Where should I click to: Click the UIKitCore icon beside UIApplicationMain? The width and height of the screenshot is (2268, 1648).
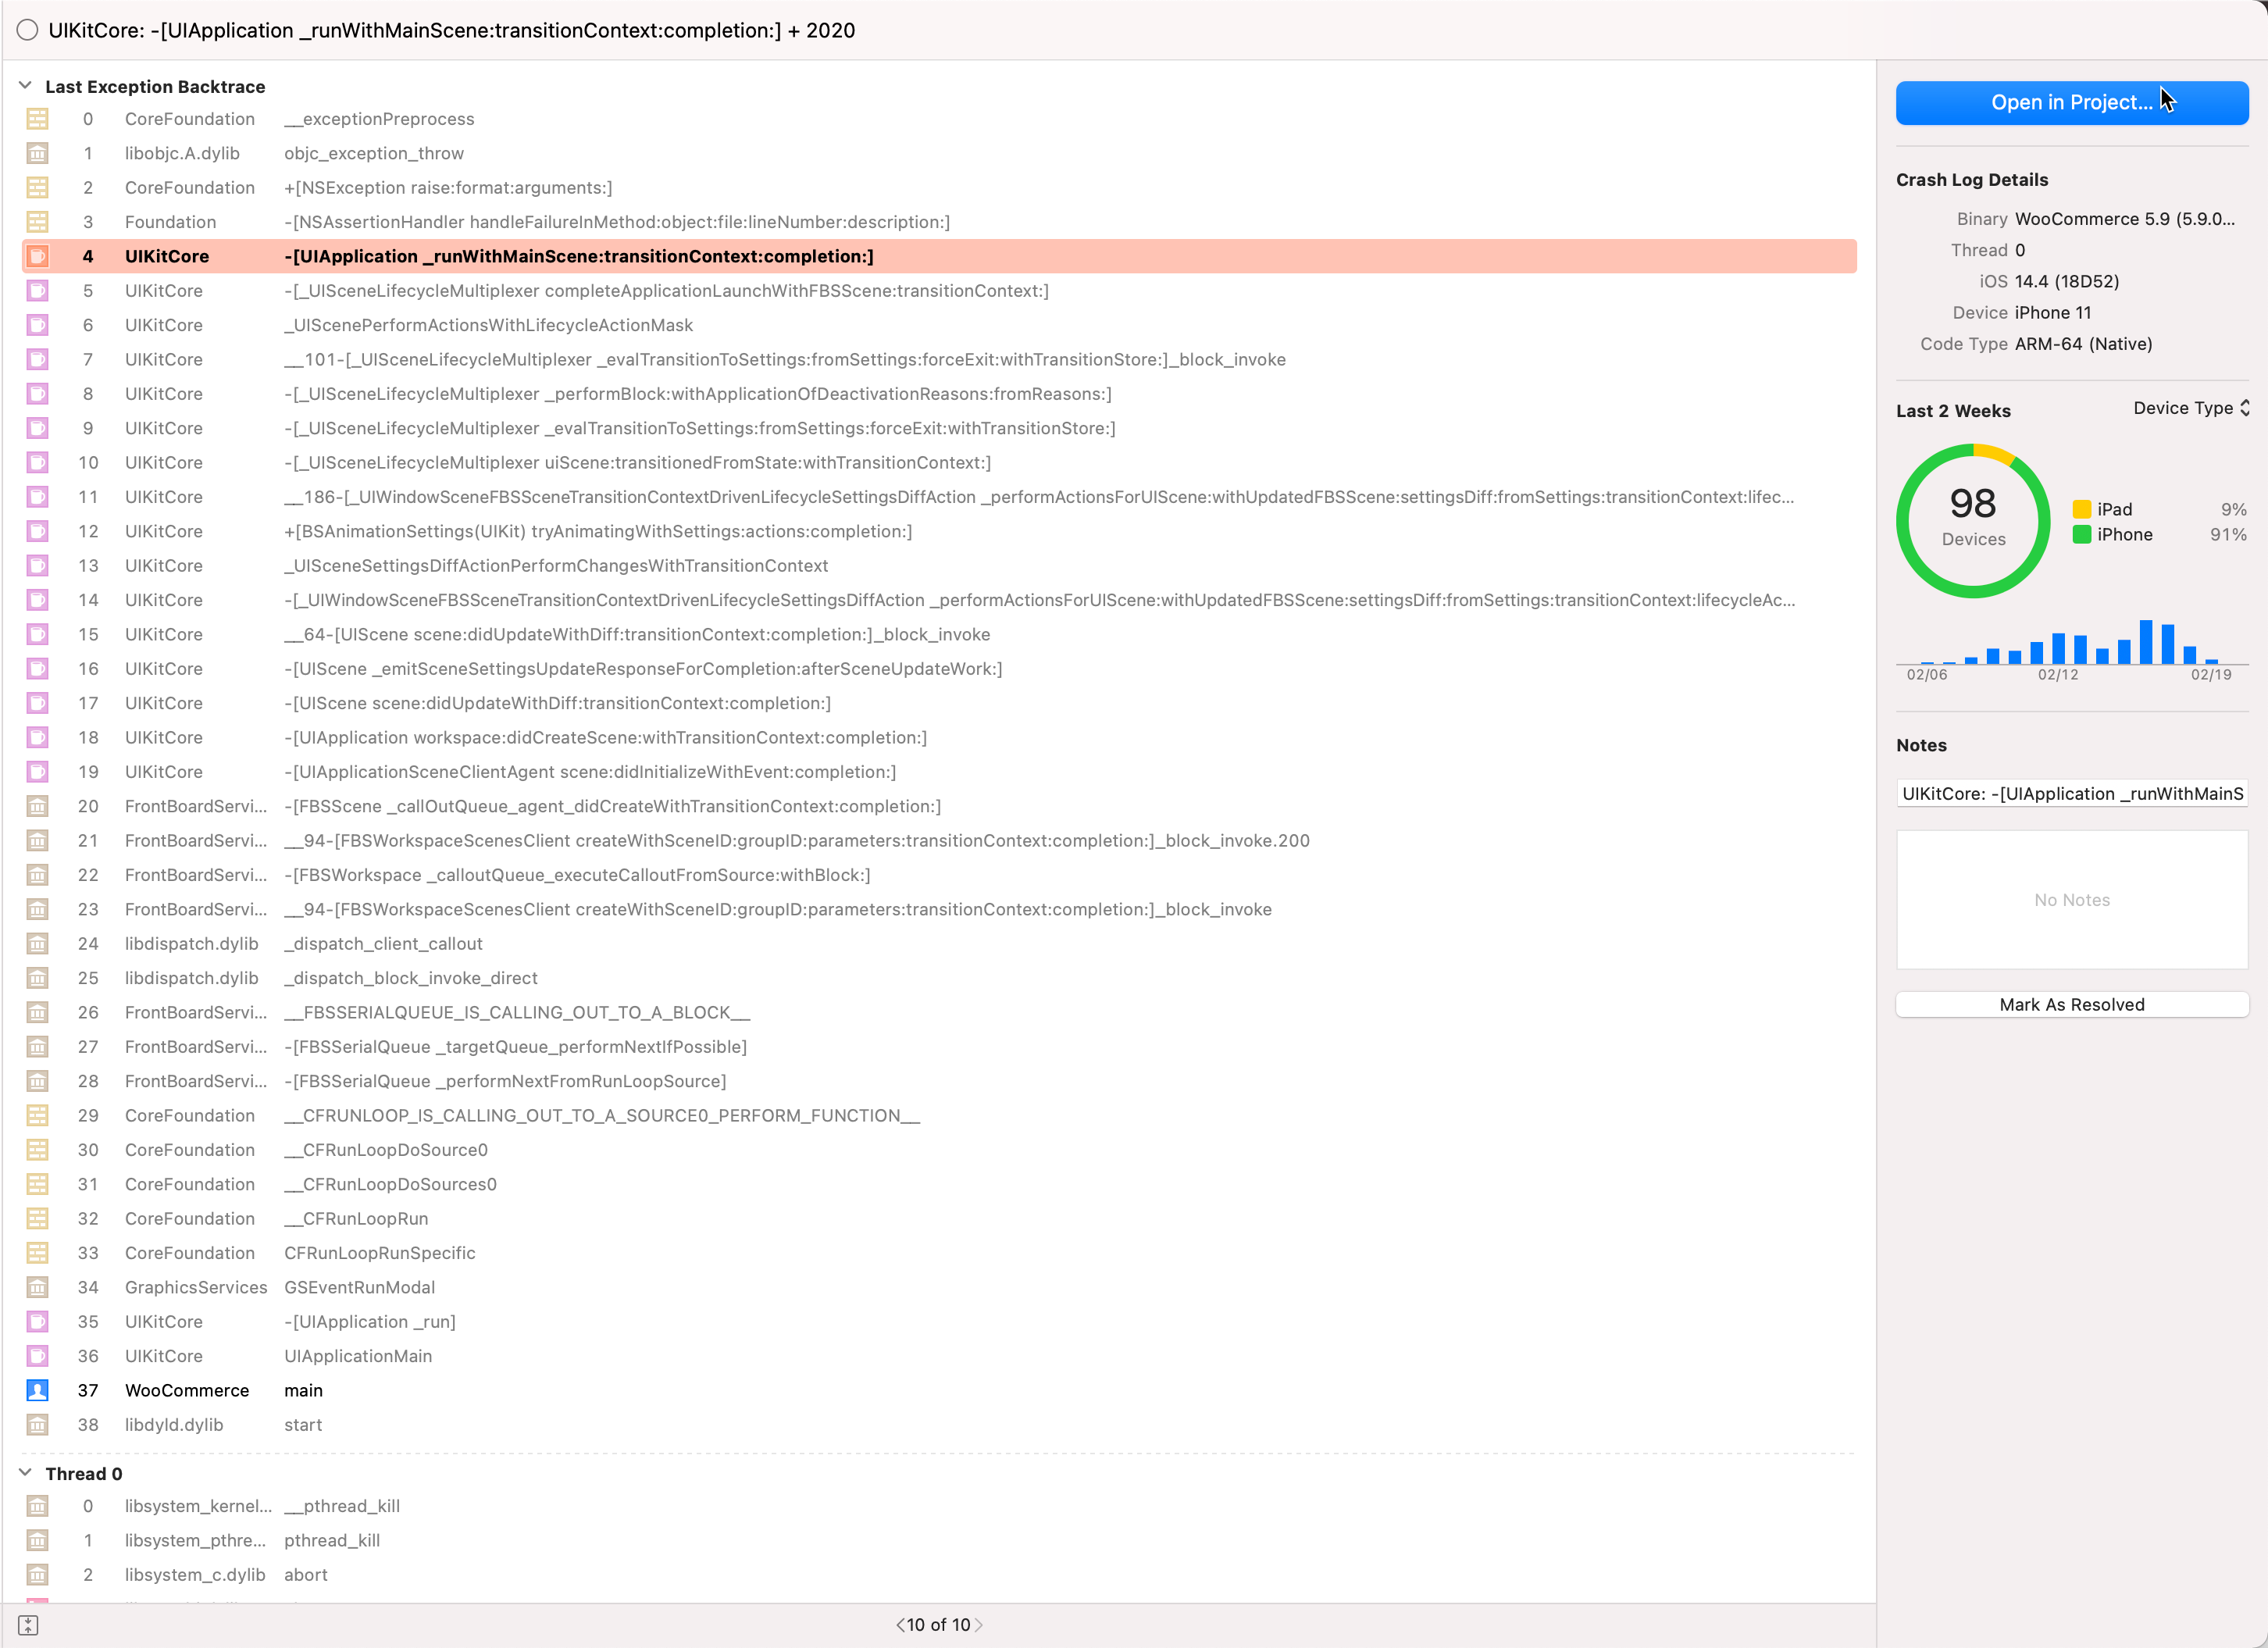pyautogui.click(x=37, y=1355)
